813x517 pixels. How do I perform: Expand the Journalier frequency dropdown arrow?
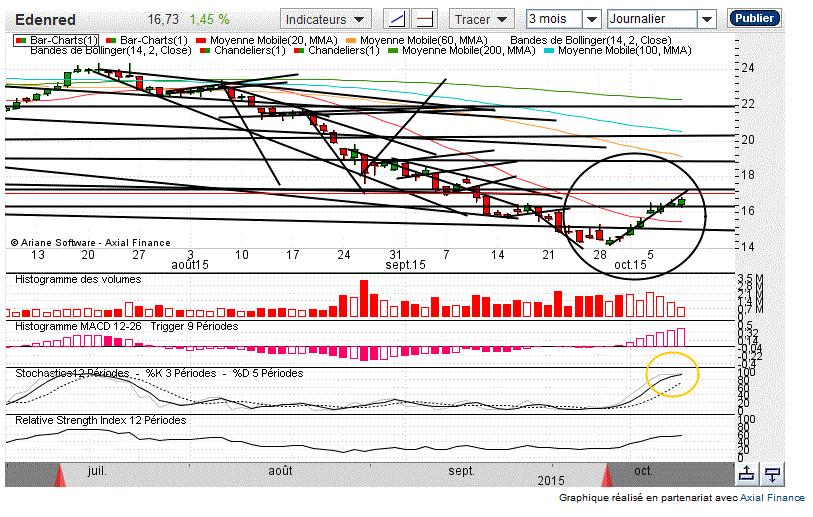706,19
